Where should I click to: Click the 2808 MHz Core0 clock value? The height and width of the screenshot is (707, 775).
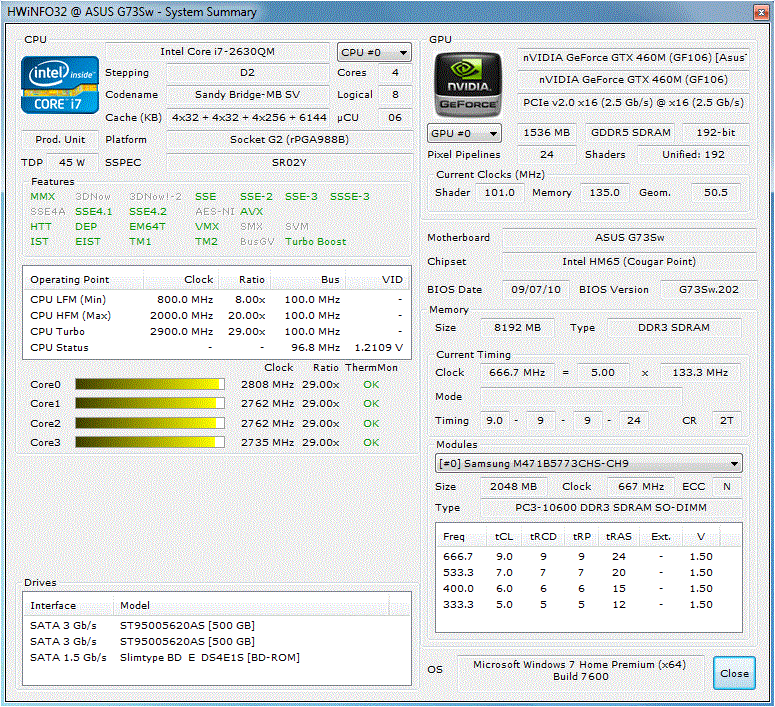(x=267, y=384)
